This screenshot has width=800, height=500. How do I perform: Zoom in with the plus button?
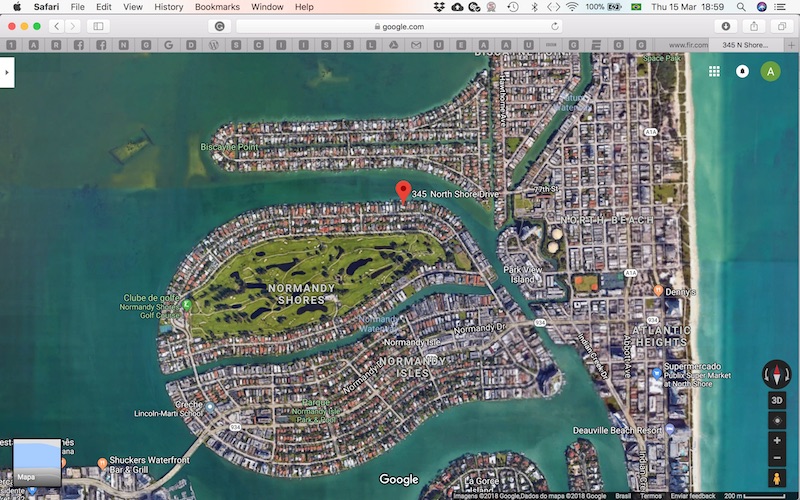777,440
